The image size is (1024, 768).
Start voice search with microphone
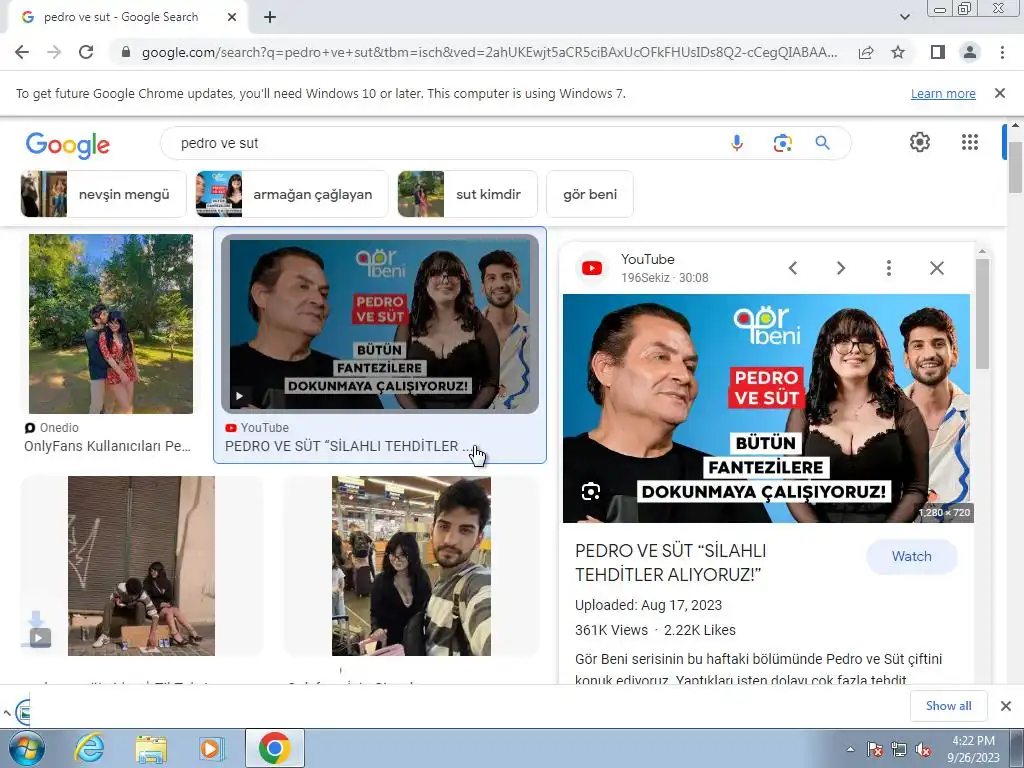pyautogui.click(x=737, y=143)
